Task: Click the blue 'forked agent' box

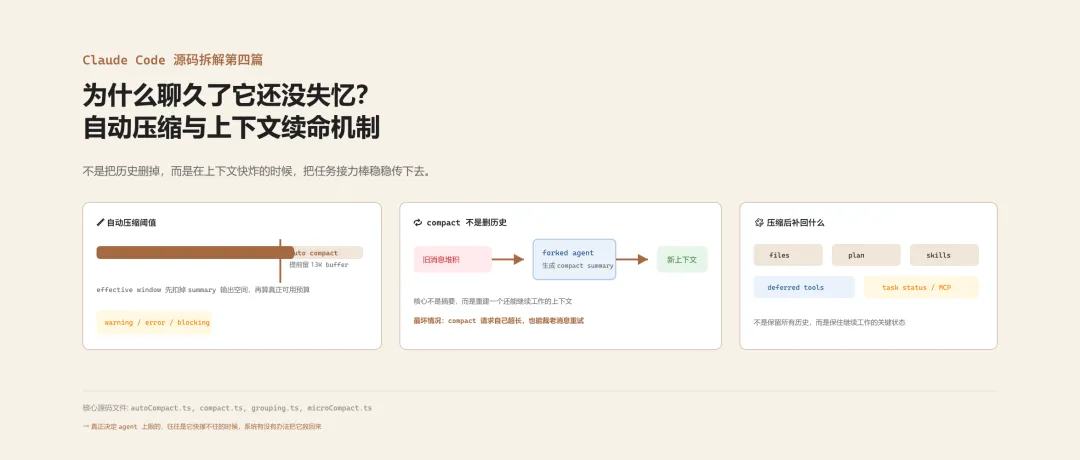Action: (574, 260)
